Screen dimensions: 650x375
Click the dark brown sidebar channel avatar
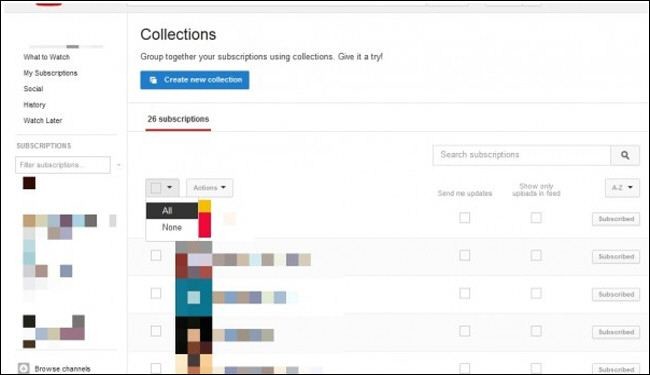click(x=29, y=183)
